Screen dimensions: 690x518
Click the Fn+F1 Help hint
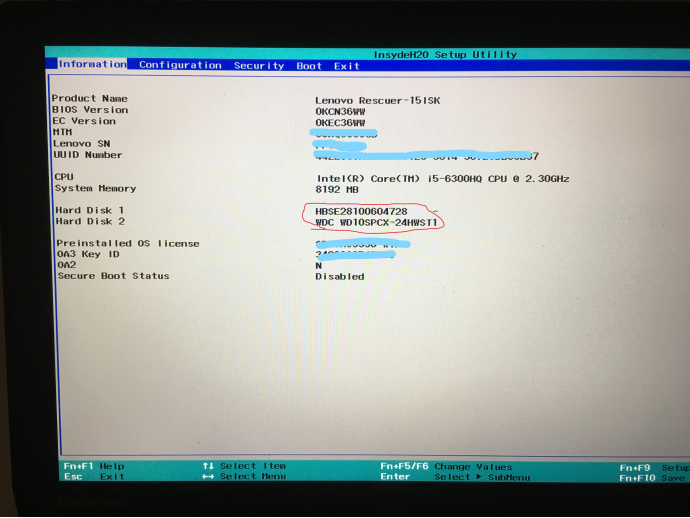click(x=94, y=466)
